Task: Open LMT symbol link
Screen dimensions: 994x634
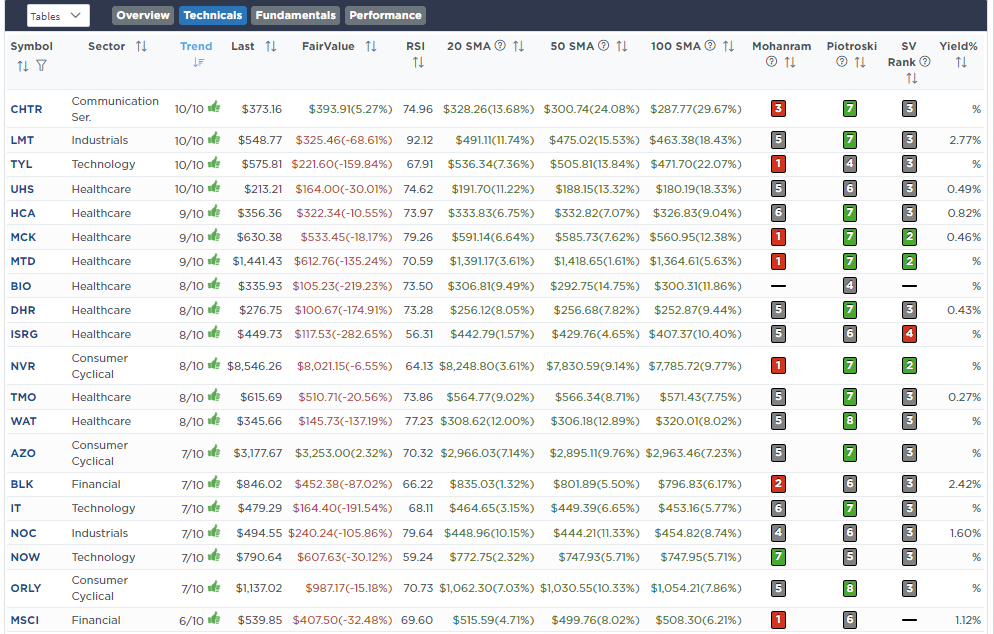Action: 22,140
